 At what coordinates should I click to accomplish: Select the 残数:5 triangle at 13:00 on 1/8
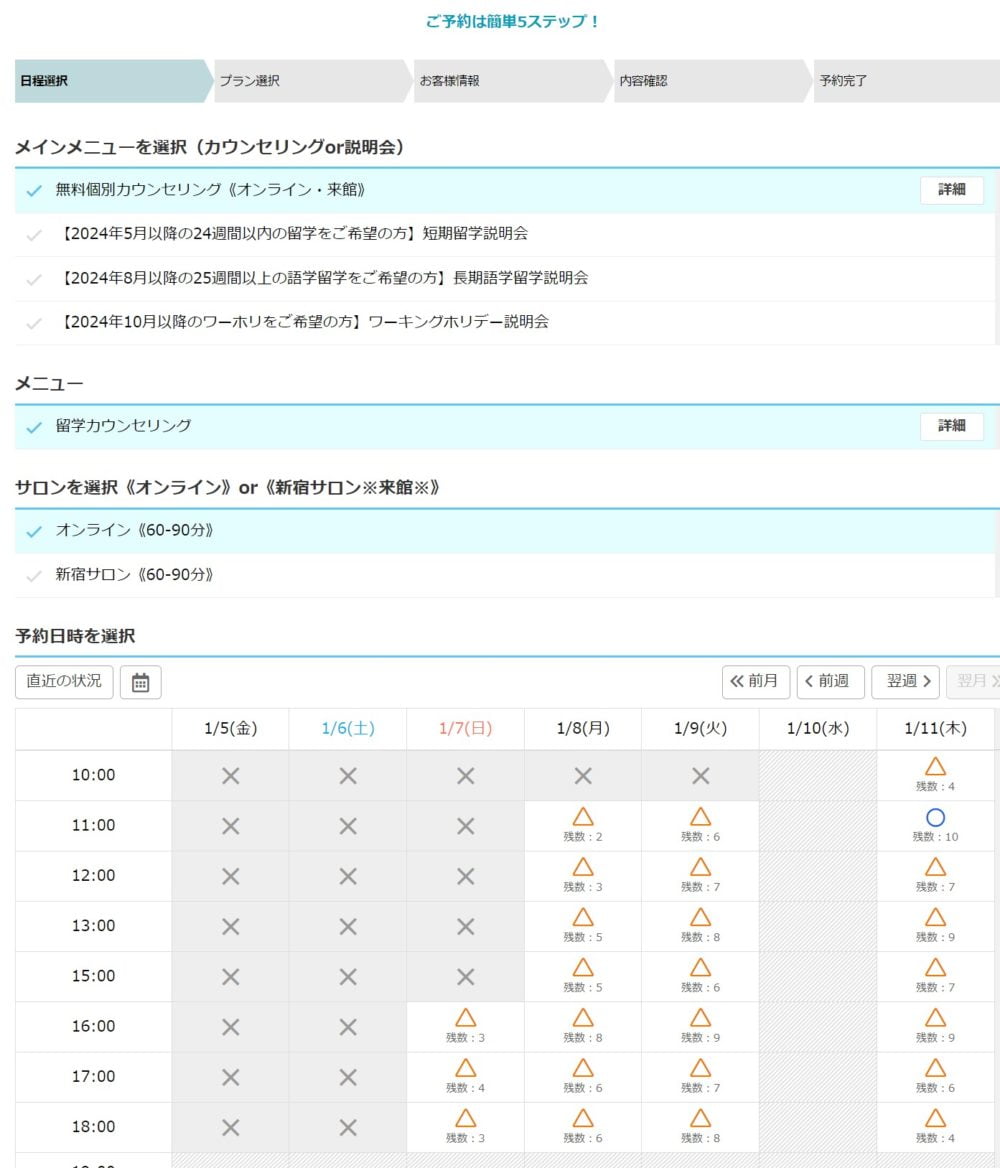click(581, 922)
